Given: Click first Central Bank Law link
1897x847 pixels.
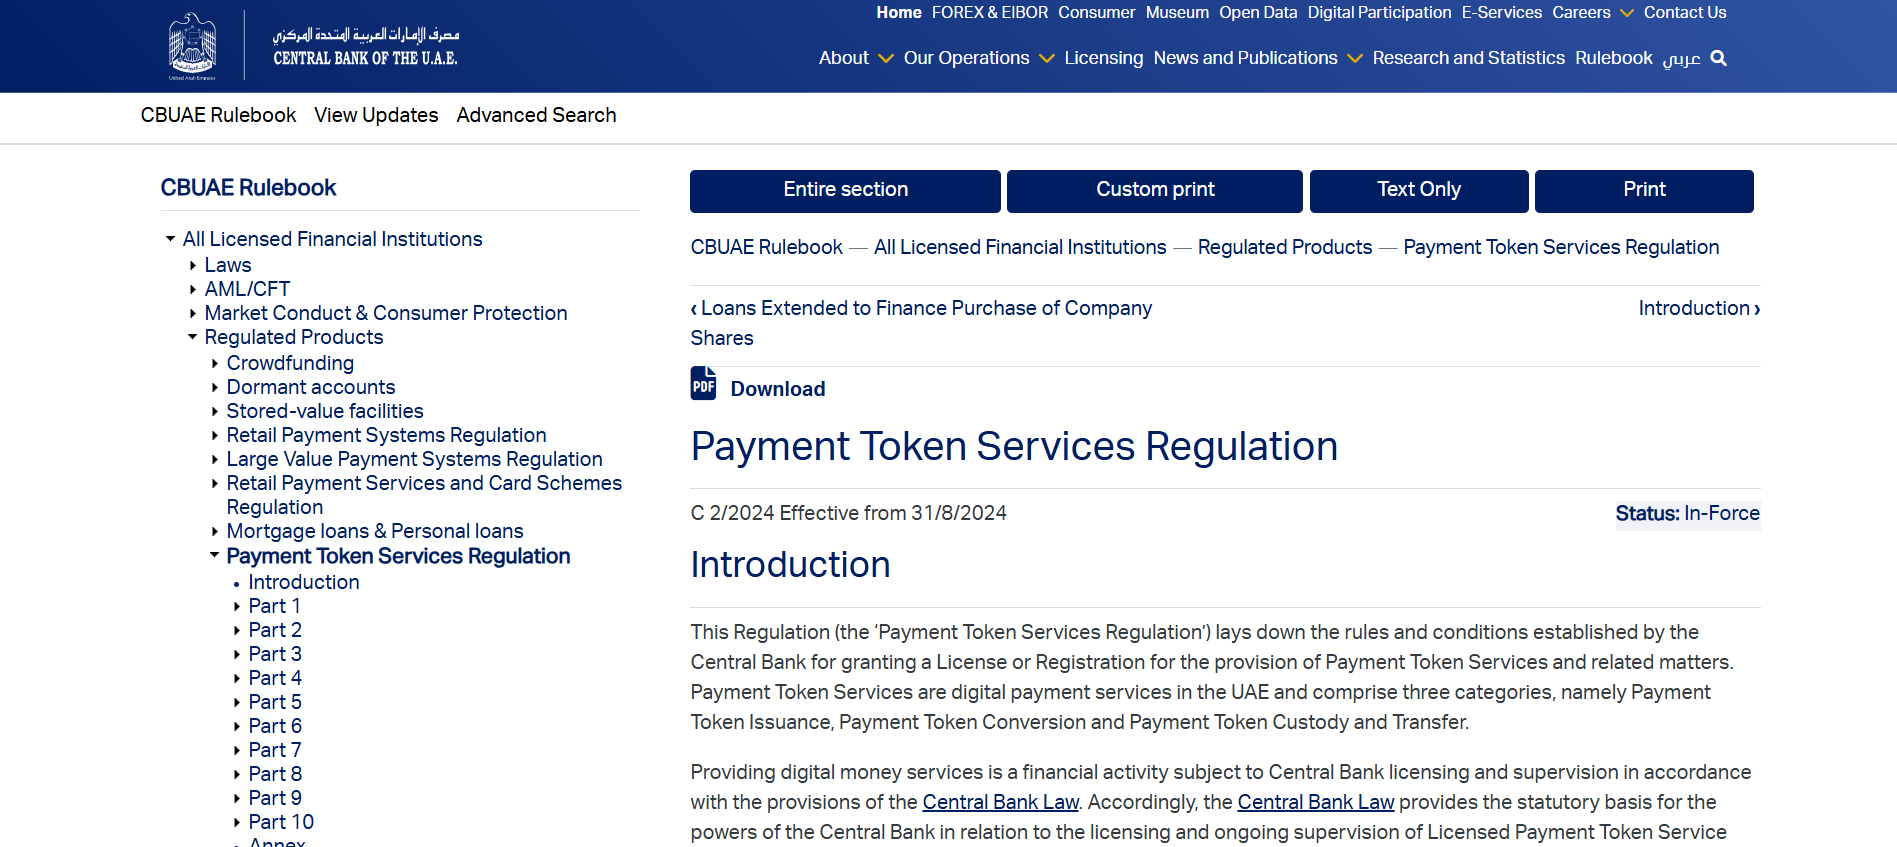Looking at the screenshot, I should pos(1001,802).
